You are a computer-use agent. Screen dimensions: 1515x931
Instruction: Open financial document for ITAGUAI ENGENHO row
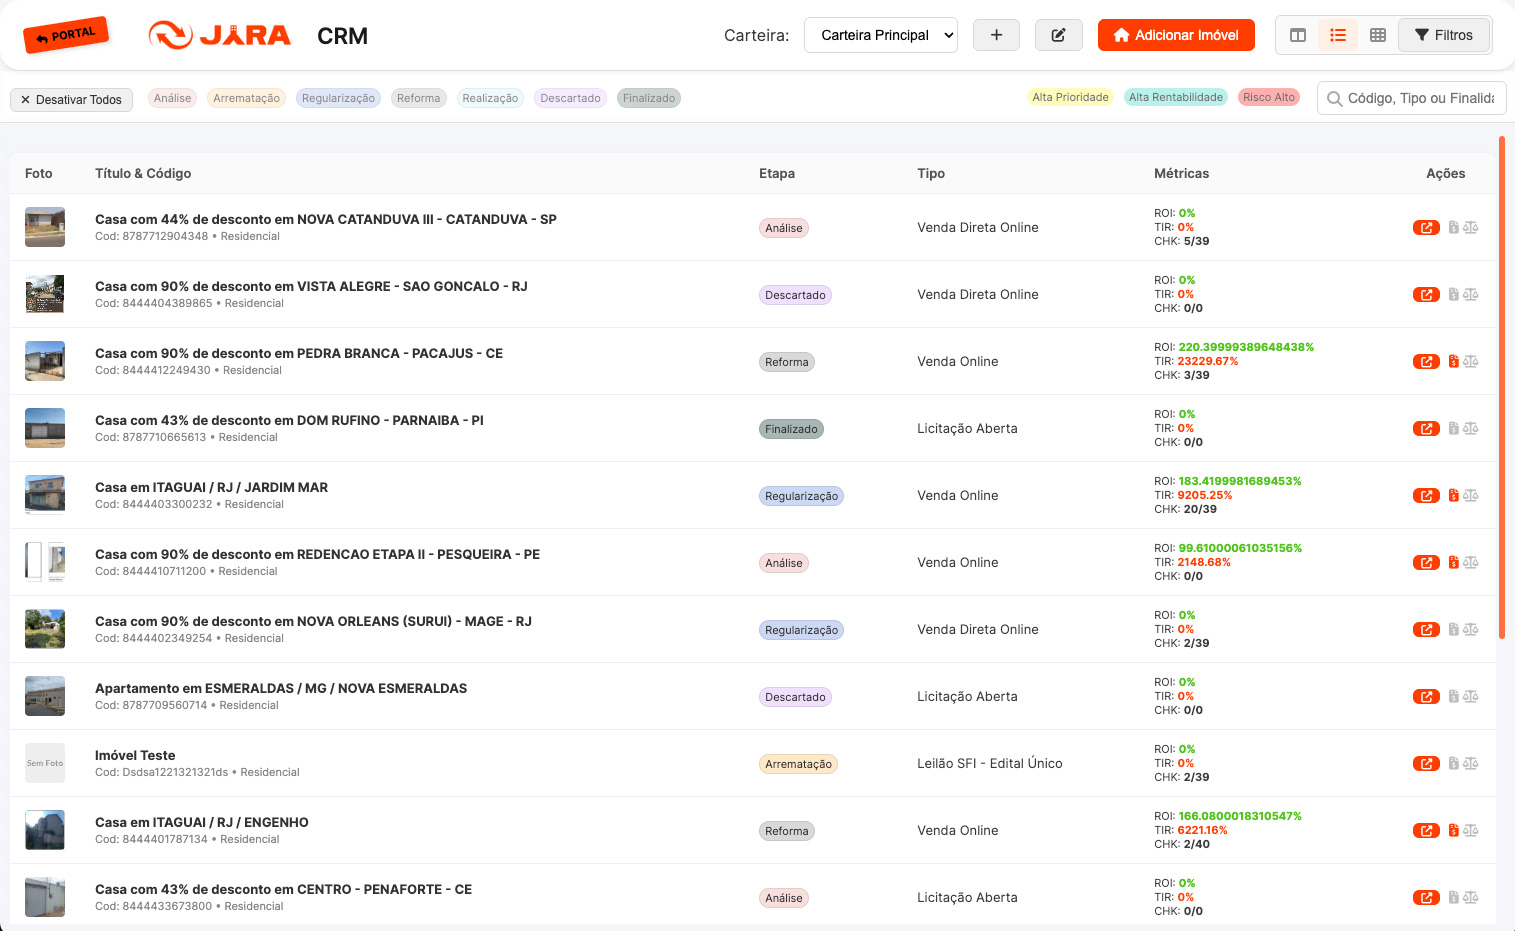(1454, 830)
